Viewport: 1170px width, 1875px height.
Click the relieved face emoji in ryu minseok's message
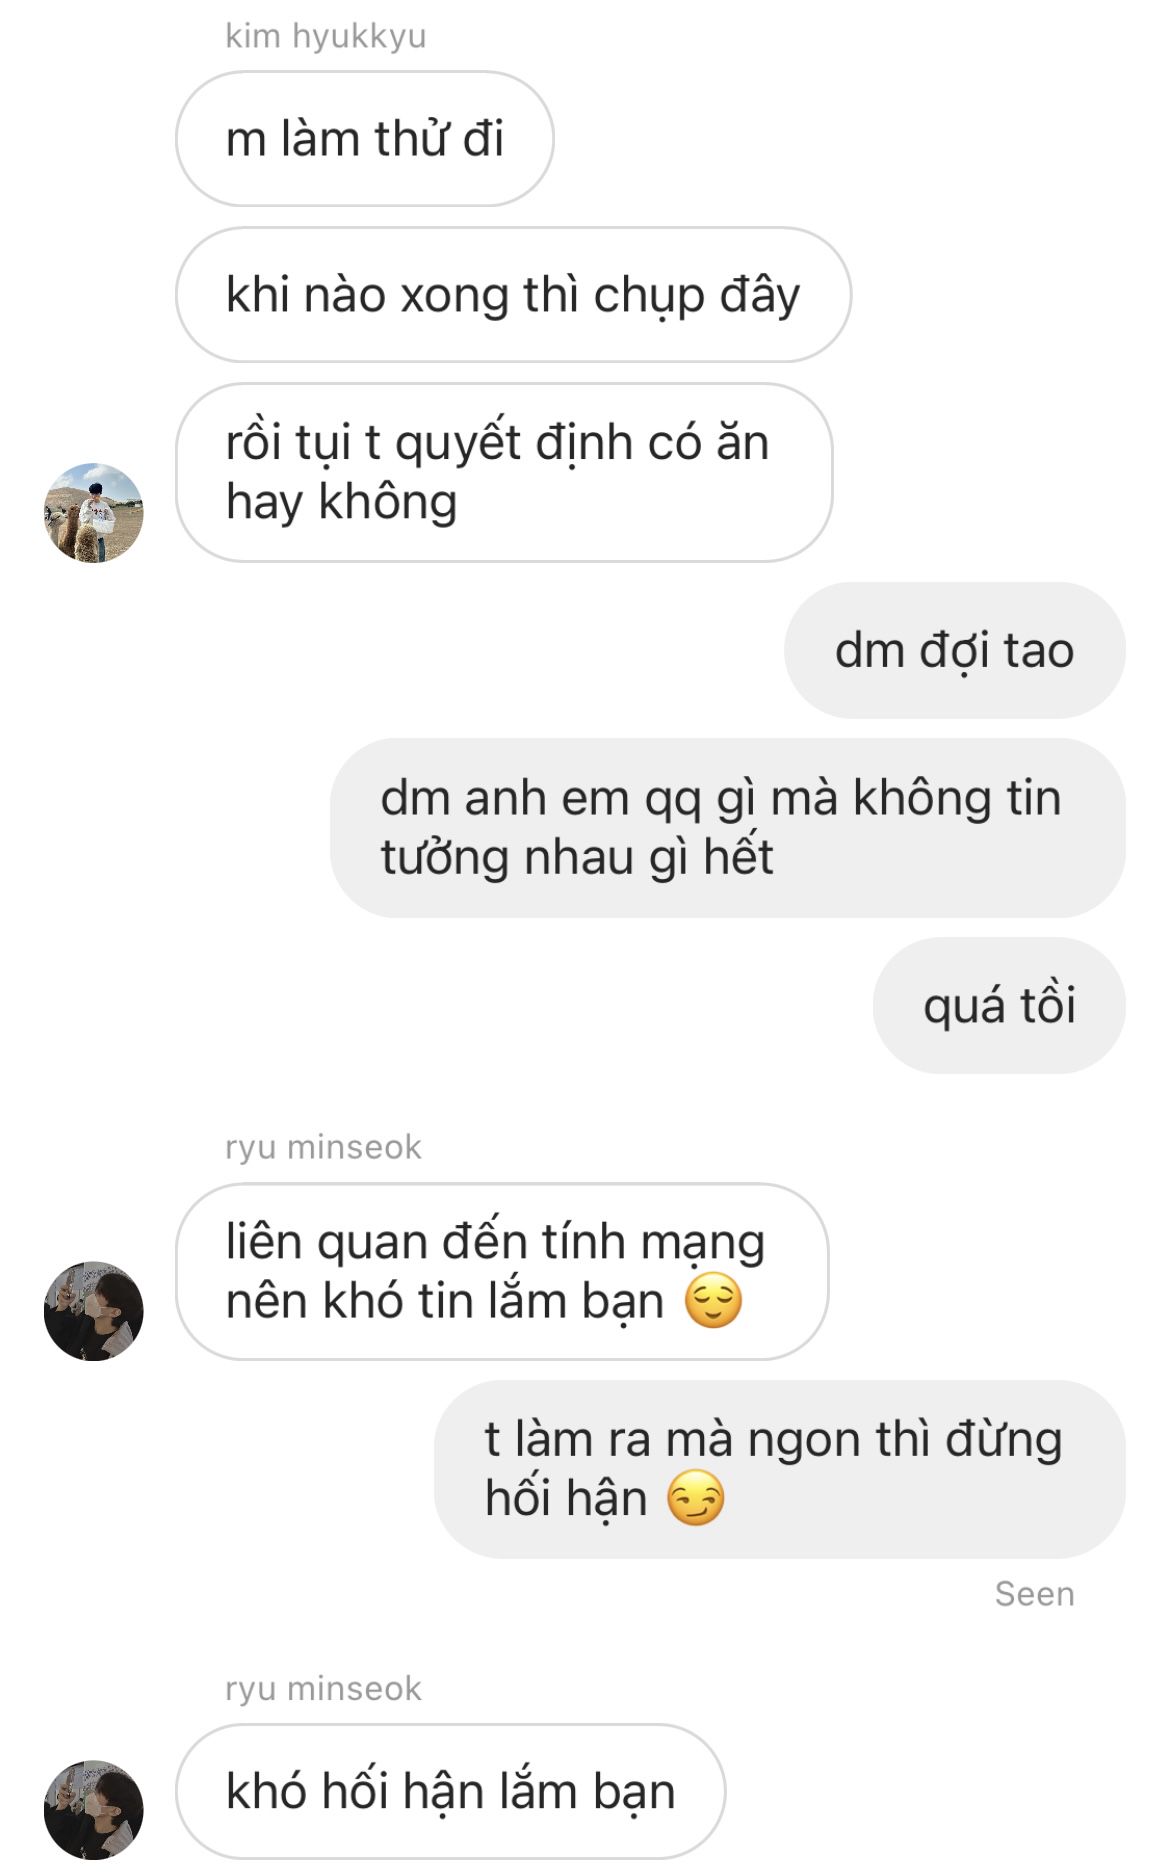[x=713, y=1300]
